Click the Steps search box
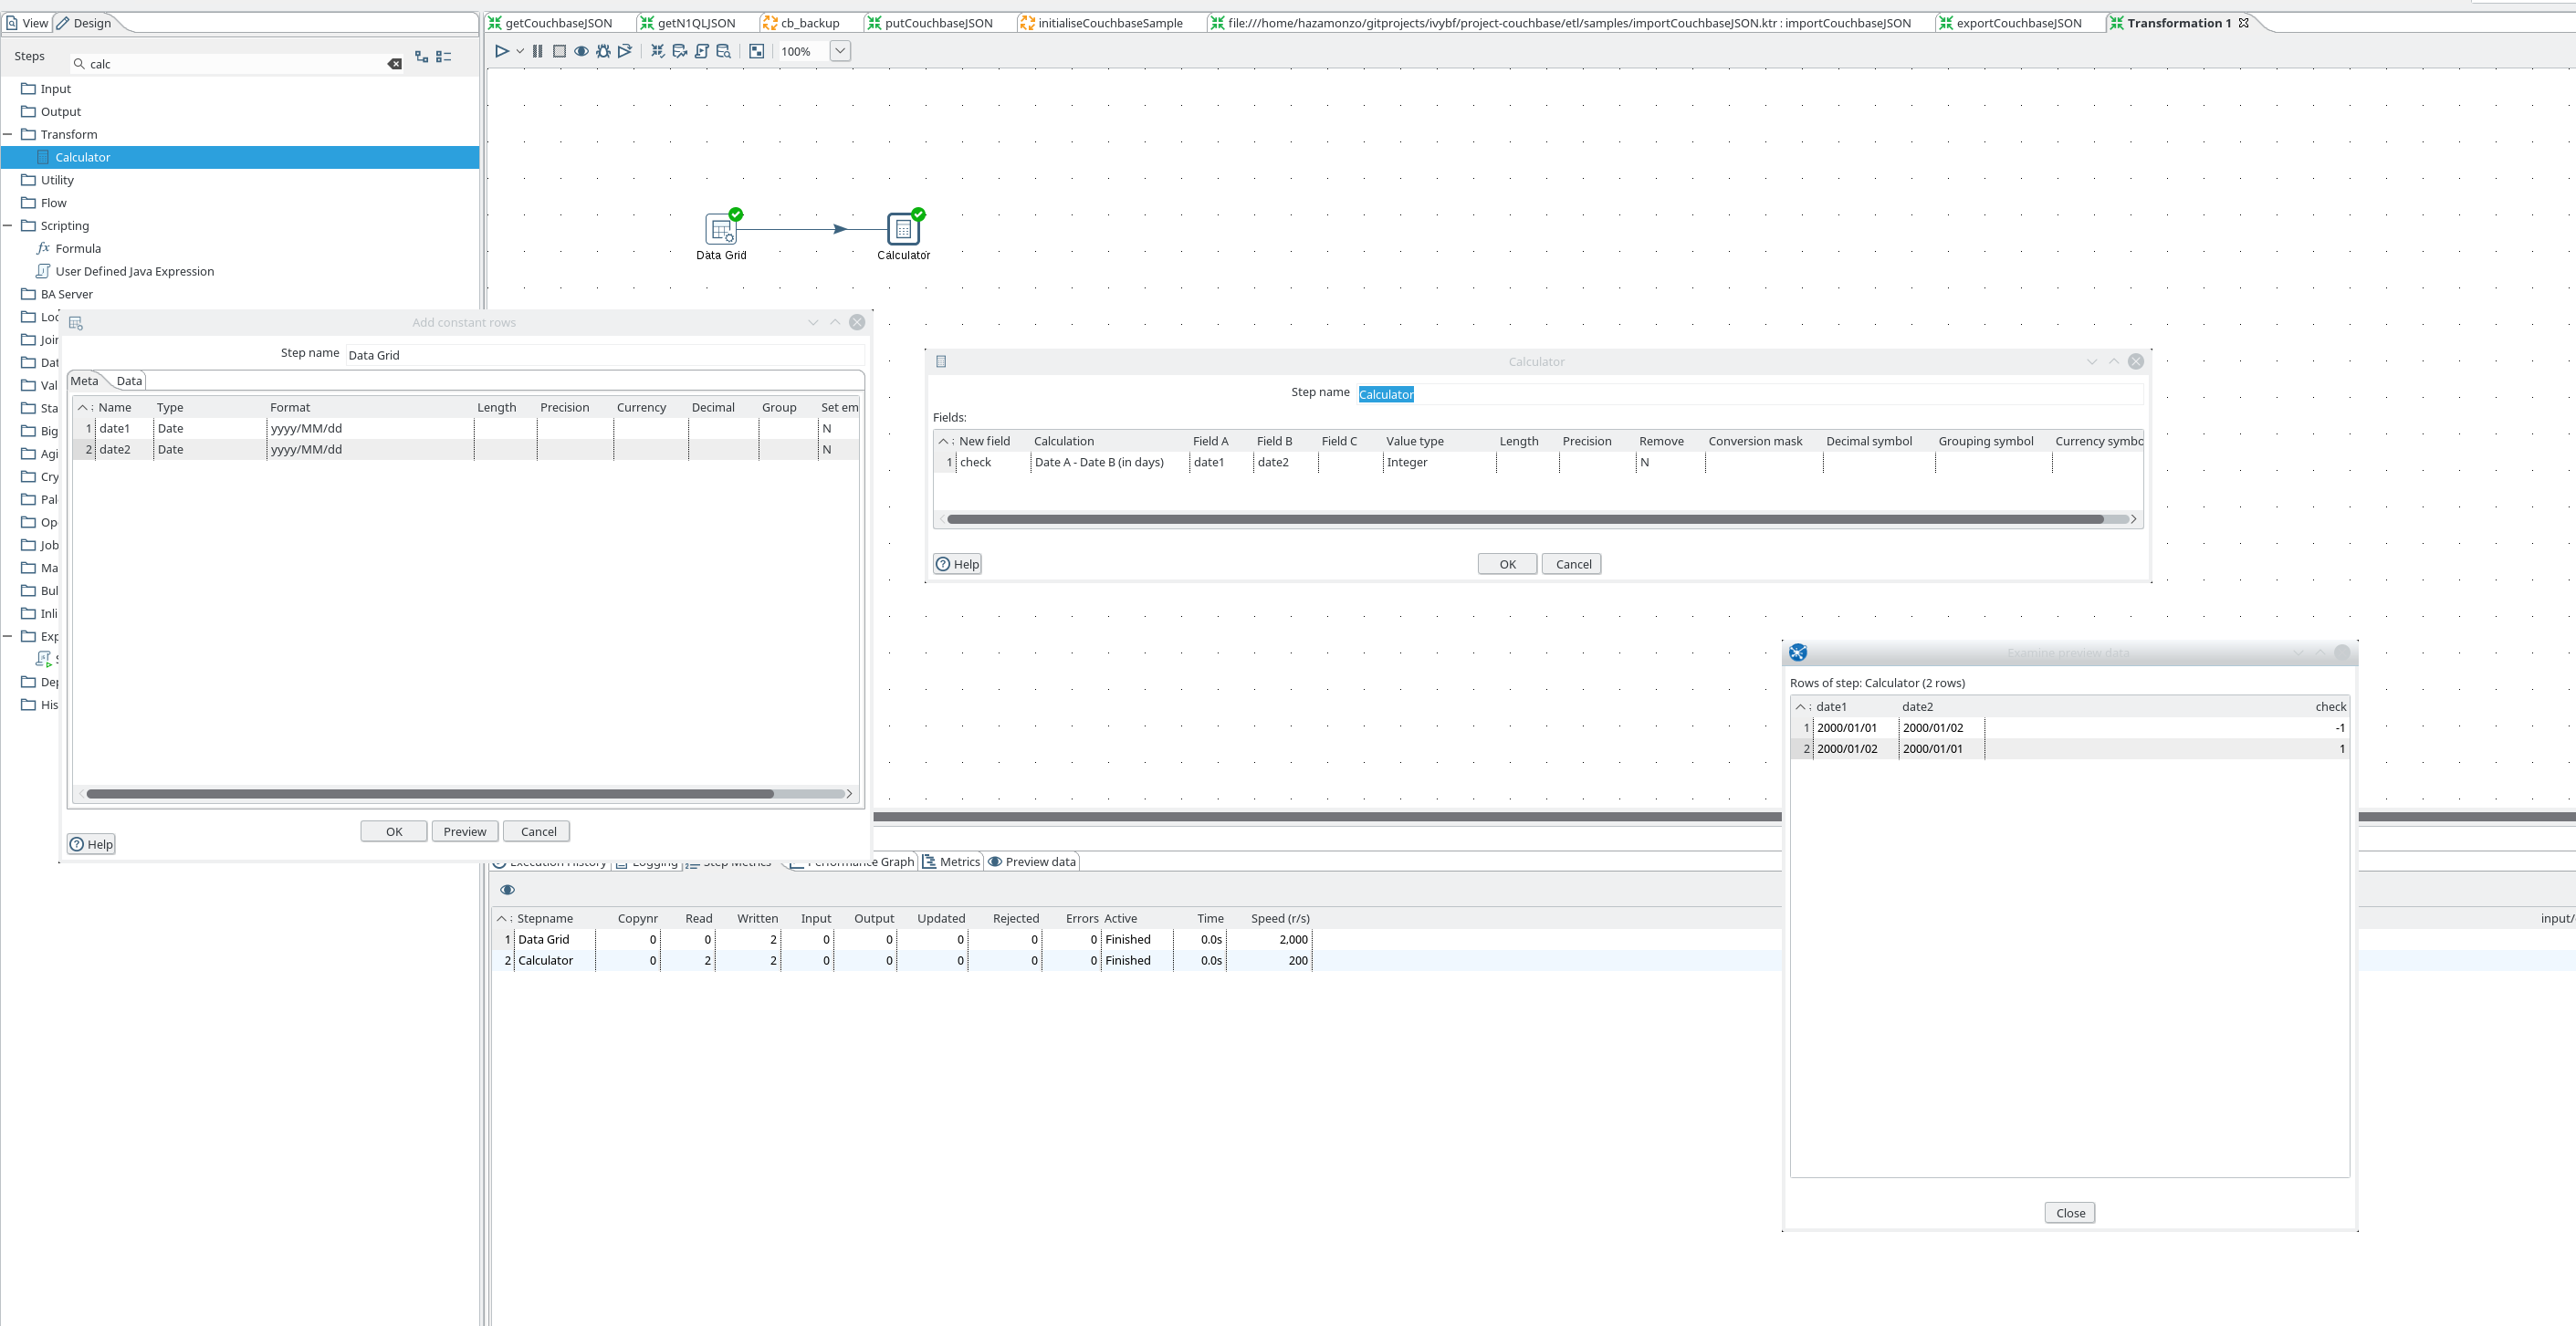2576x1326 pixels. pos(237,64)
